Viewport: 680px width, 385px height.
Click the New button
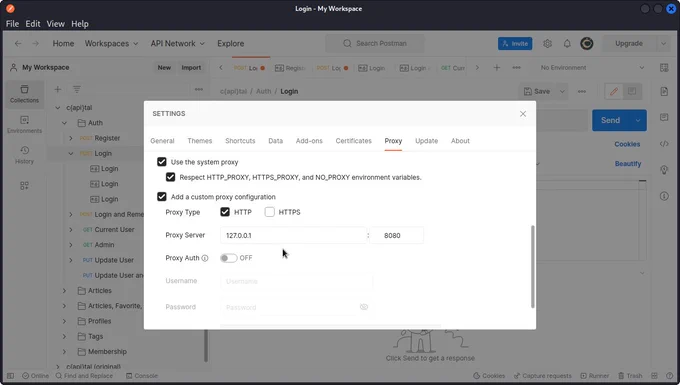164,68
